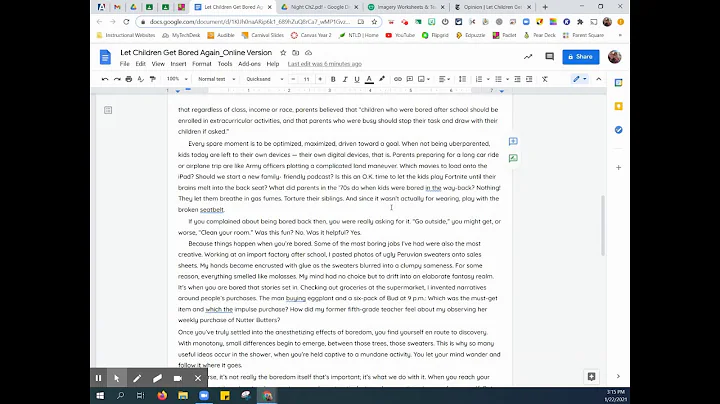Pause the screen recording
This screenshot has height=404, width=720.
pyautogui.click(x=98, y=378)
